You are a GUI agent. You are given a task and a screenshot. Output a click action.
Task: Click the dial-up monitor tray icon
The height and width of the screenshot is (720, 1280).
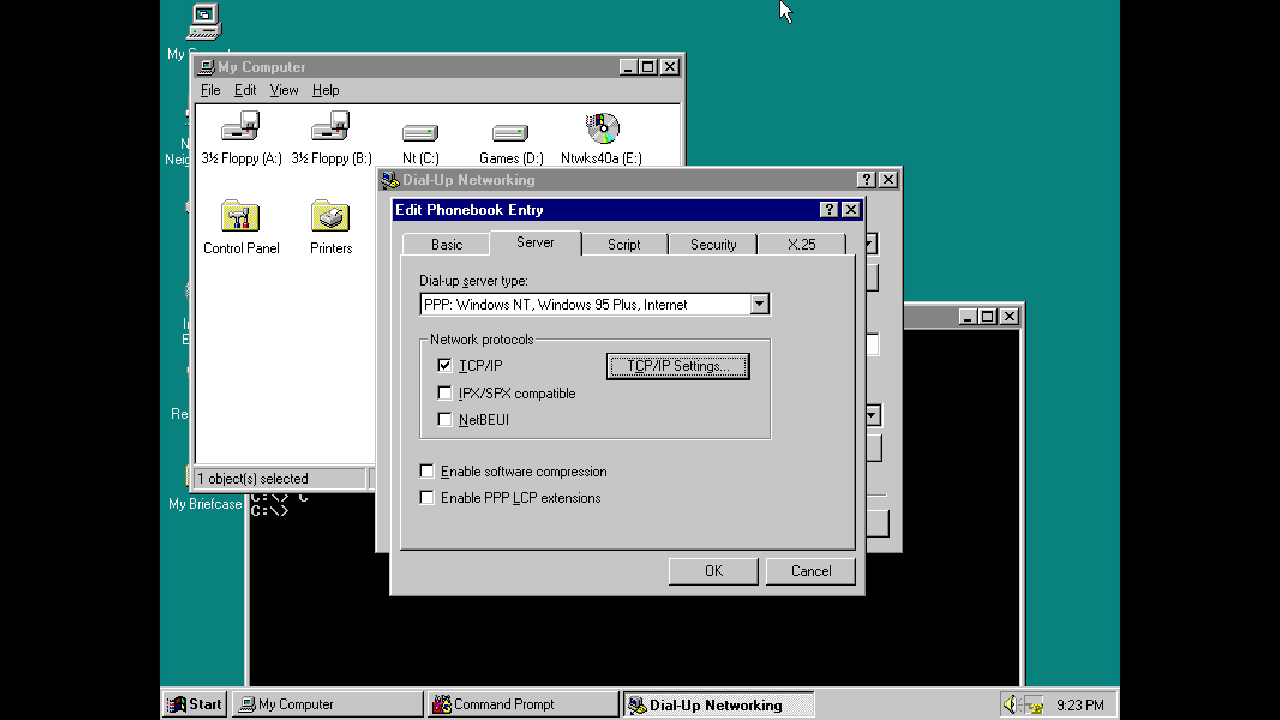point(1034,705)
